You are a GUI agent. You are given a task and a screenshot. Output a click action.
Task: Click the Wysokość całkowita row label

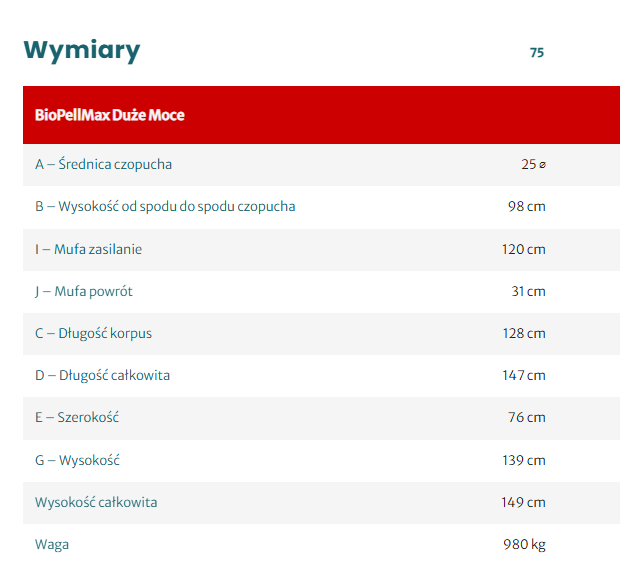(96, 503)
